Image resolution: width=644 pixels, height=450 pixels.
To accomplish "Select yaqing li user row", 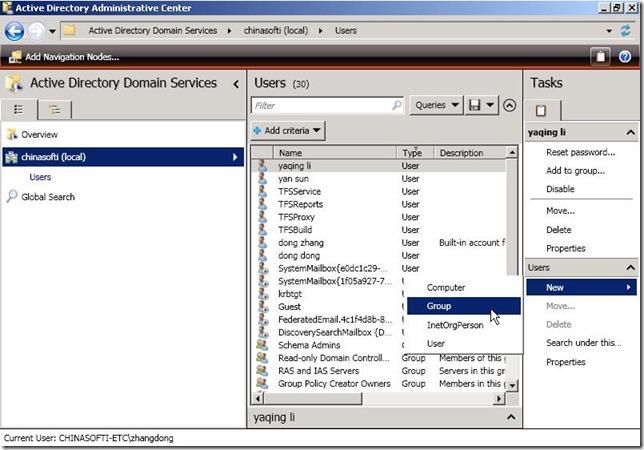I will coord(378,166).
